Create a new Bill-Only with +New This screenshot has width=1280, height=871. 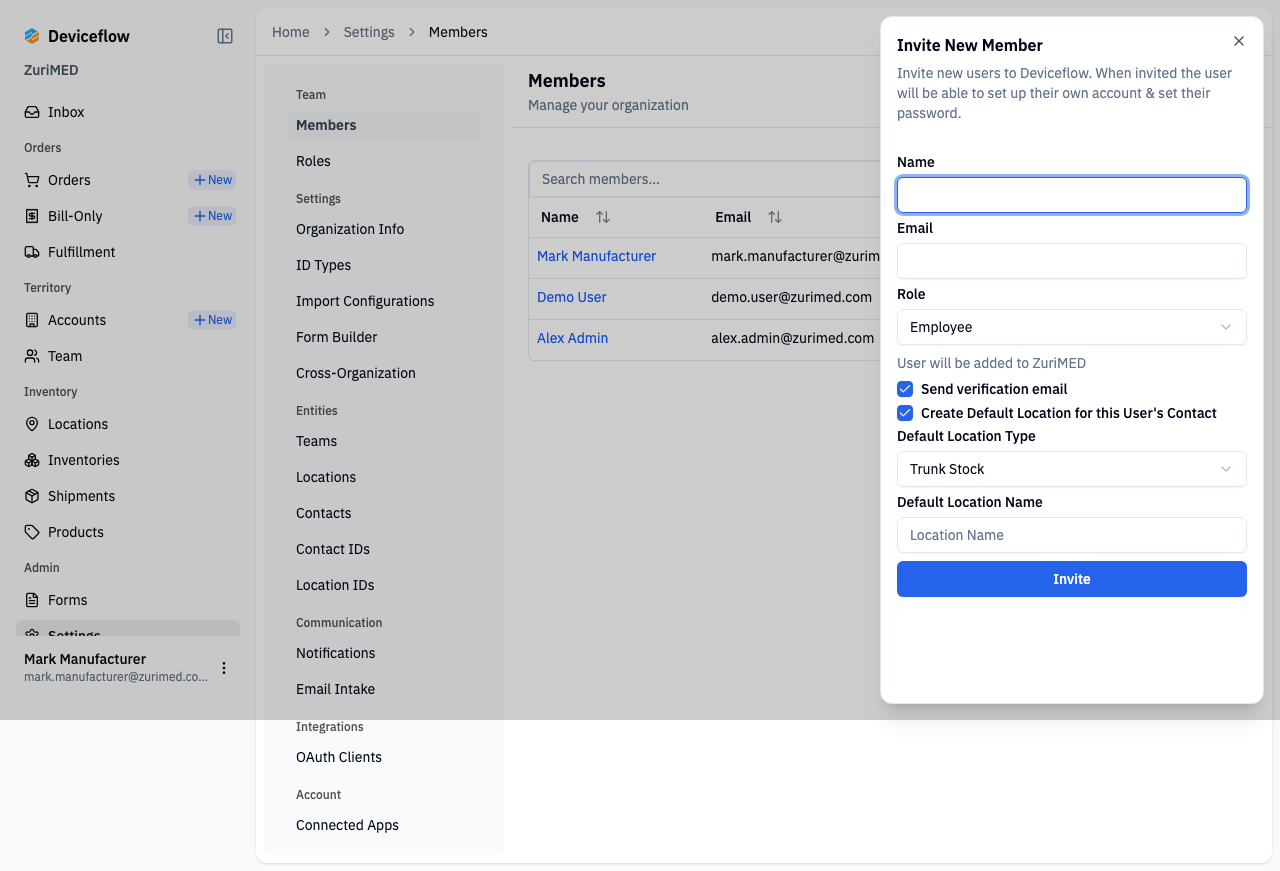212,216
